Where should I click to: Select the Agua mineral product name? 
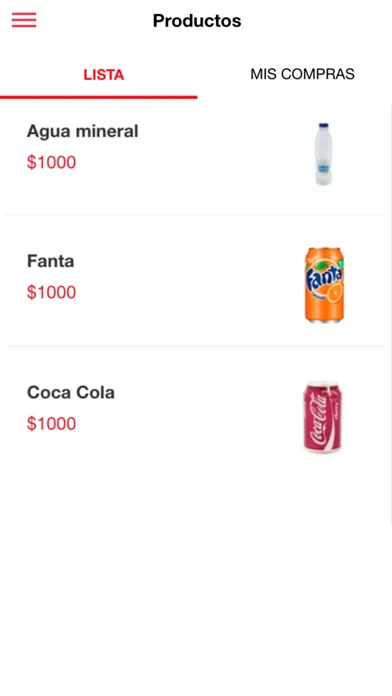tap(83, 131)
